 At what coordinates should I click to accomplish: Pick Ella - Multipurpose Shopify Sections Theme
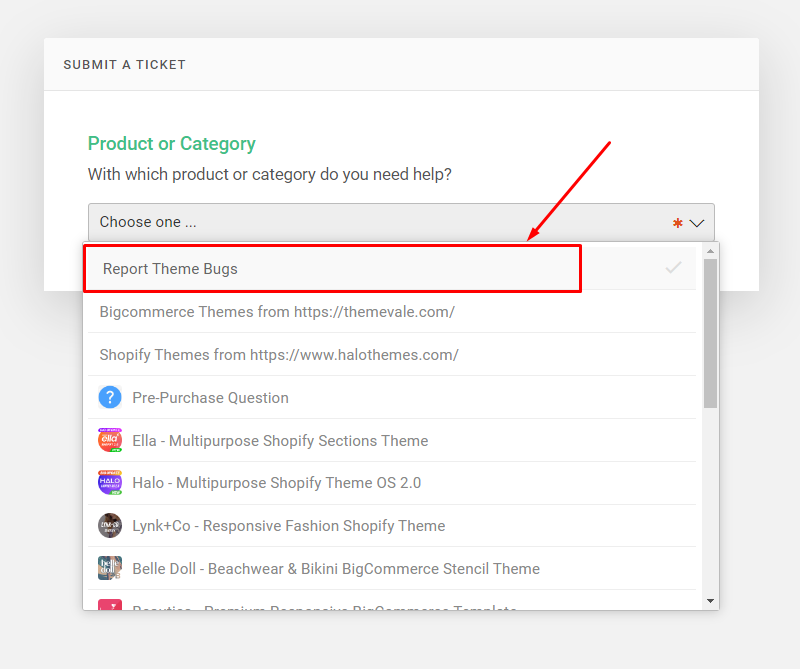click(x=392, y=440)
